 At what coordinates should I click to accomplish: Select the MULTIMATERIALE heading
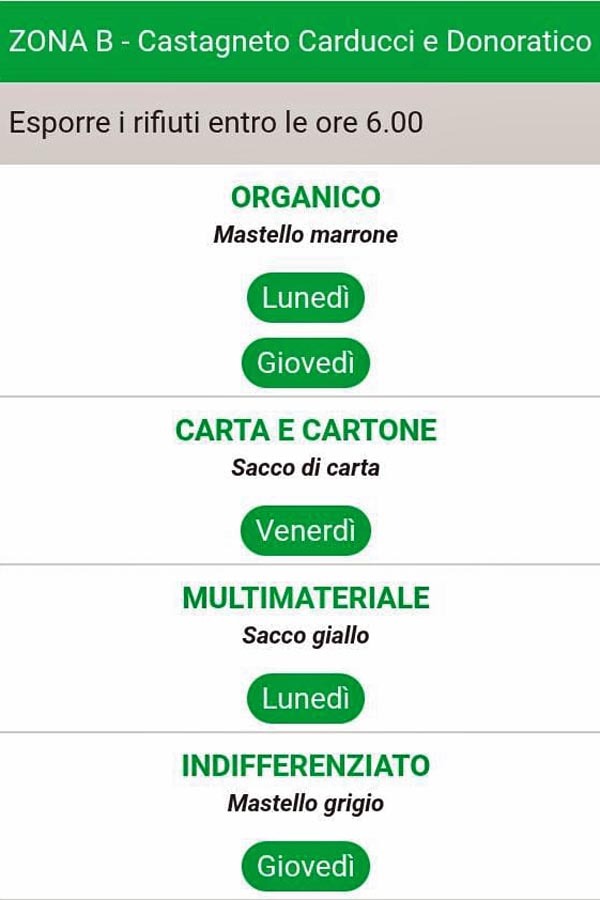(305, 598)
